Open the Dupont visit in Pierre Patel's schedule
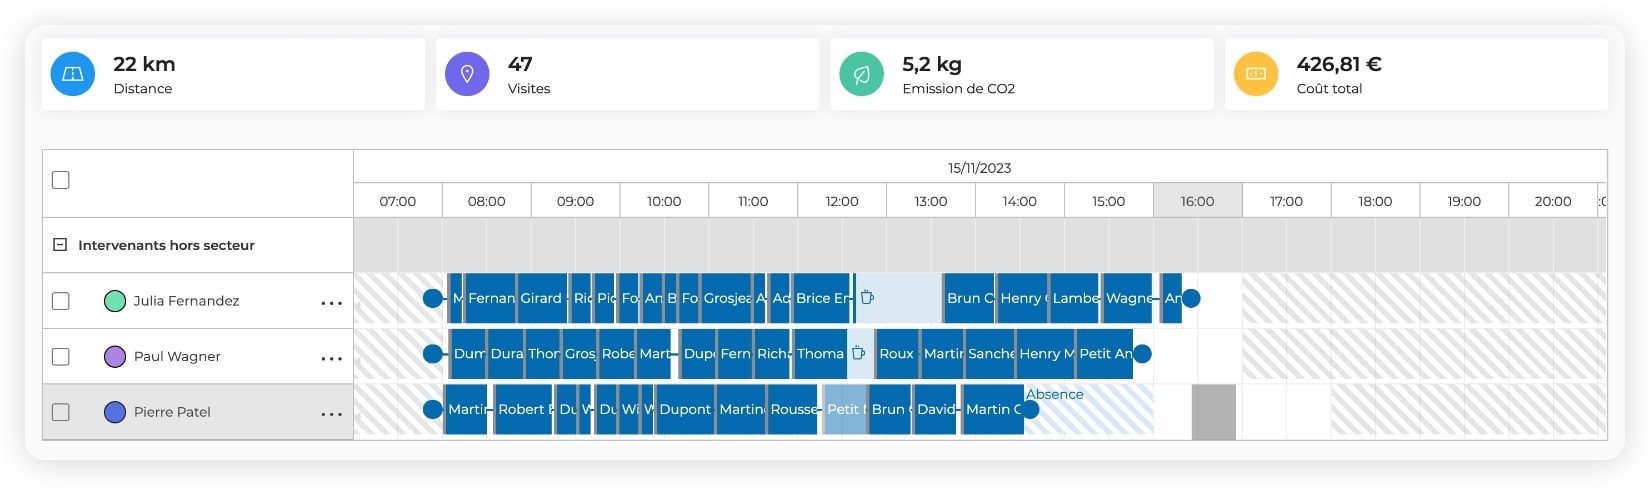The width and height of the screenshot is (1650, 491). [x=685, y=409]
